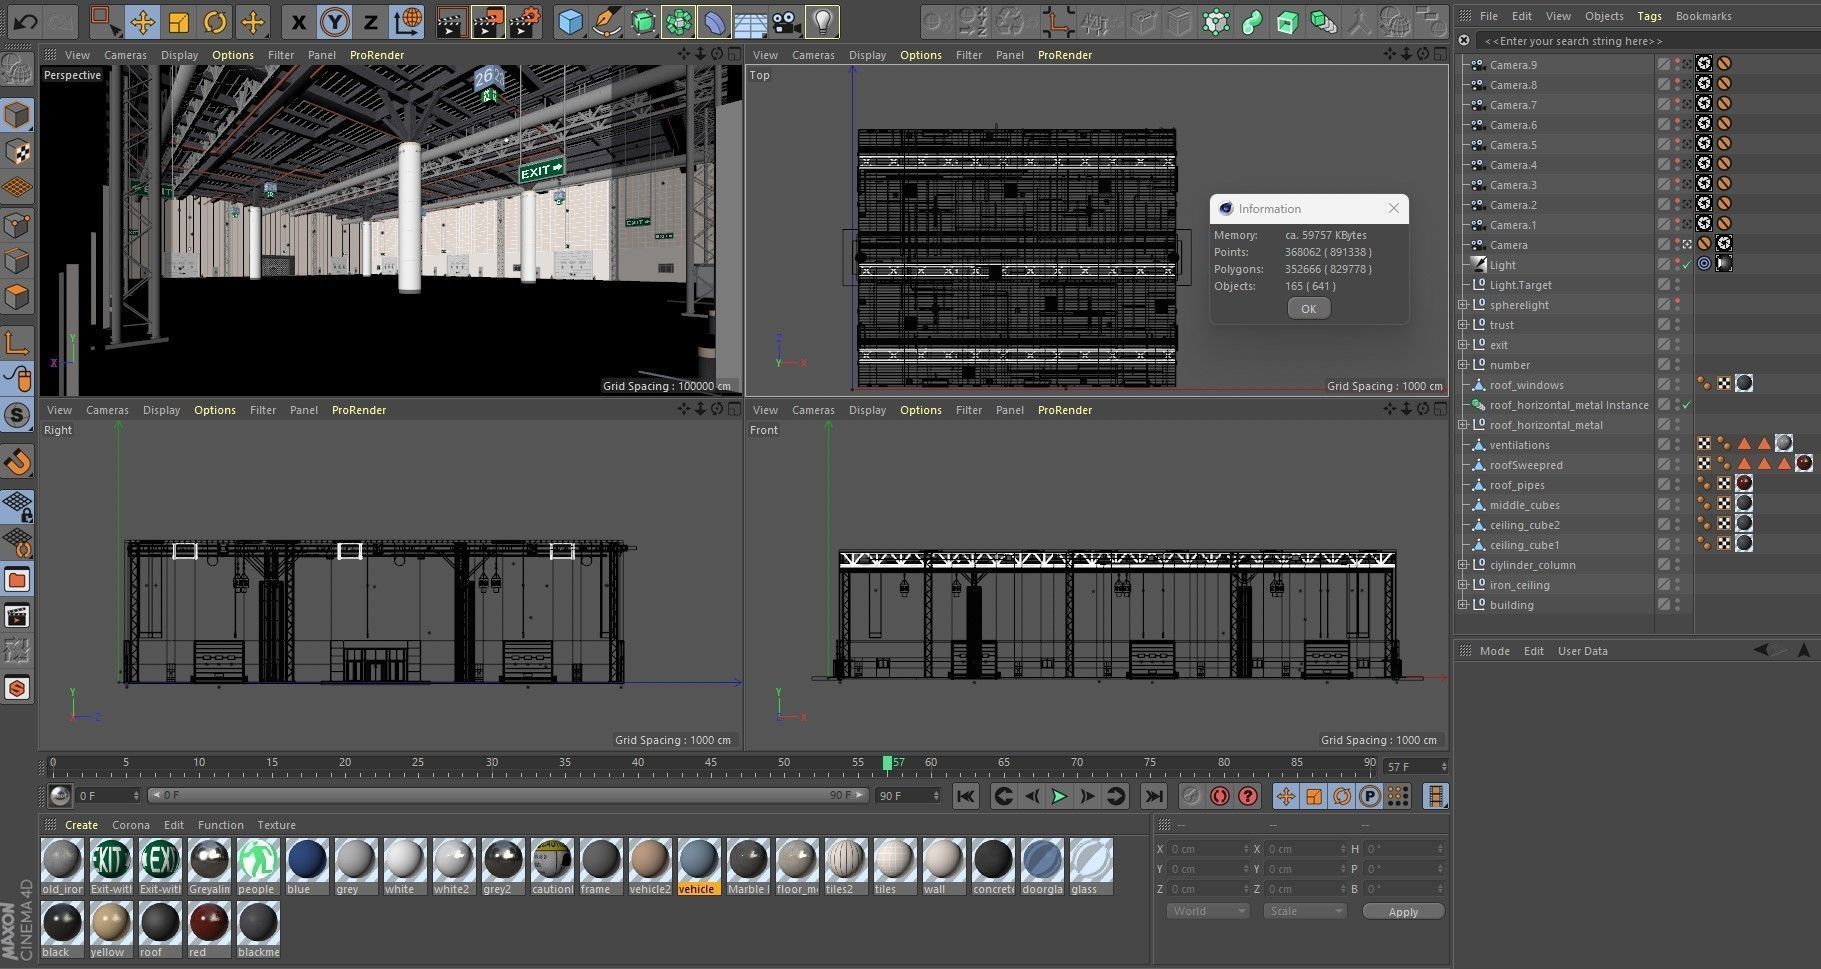
Task: Open Bookmarks menu in Object Manager
Action: pos(1703,16)
